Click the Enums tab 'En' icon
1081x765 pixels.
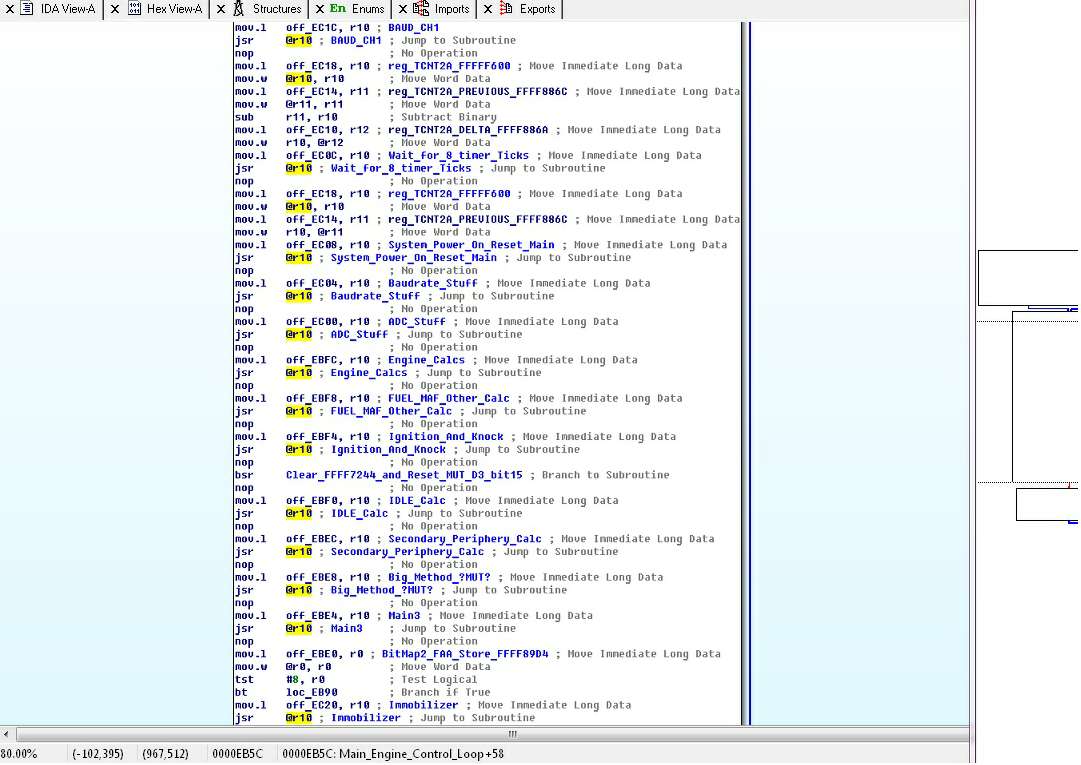pos(338,9)
